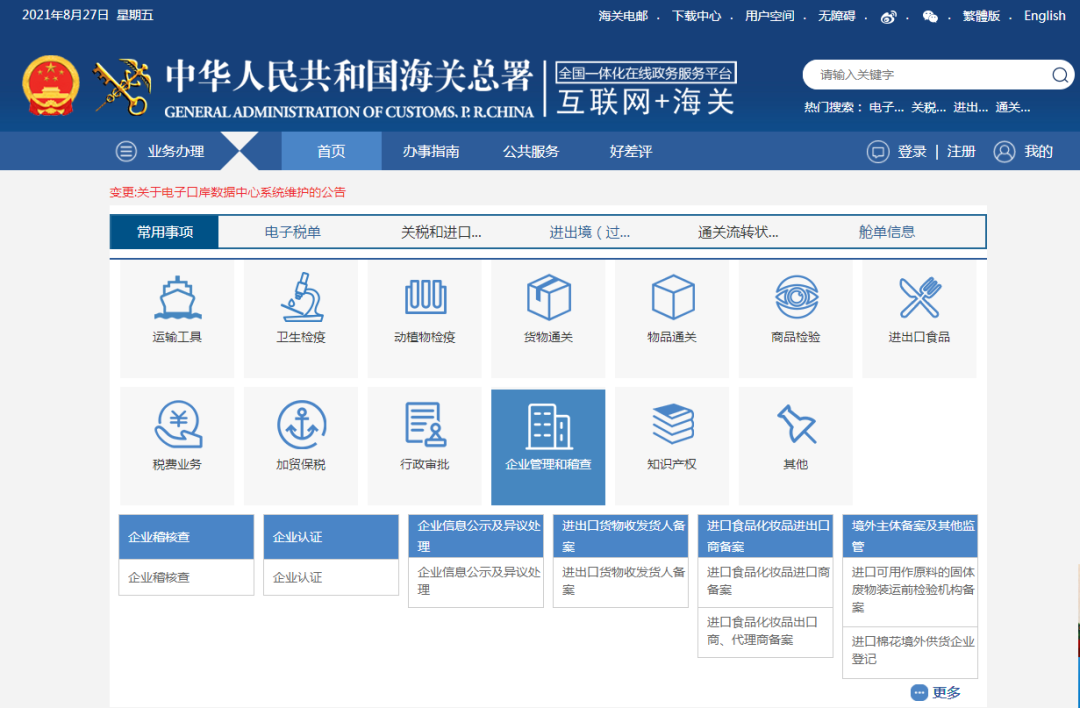The image size is (1080, 708).
Task: Open the 卫生检疫 microscope icon
Action: tap(302, 297)
